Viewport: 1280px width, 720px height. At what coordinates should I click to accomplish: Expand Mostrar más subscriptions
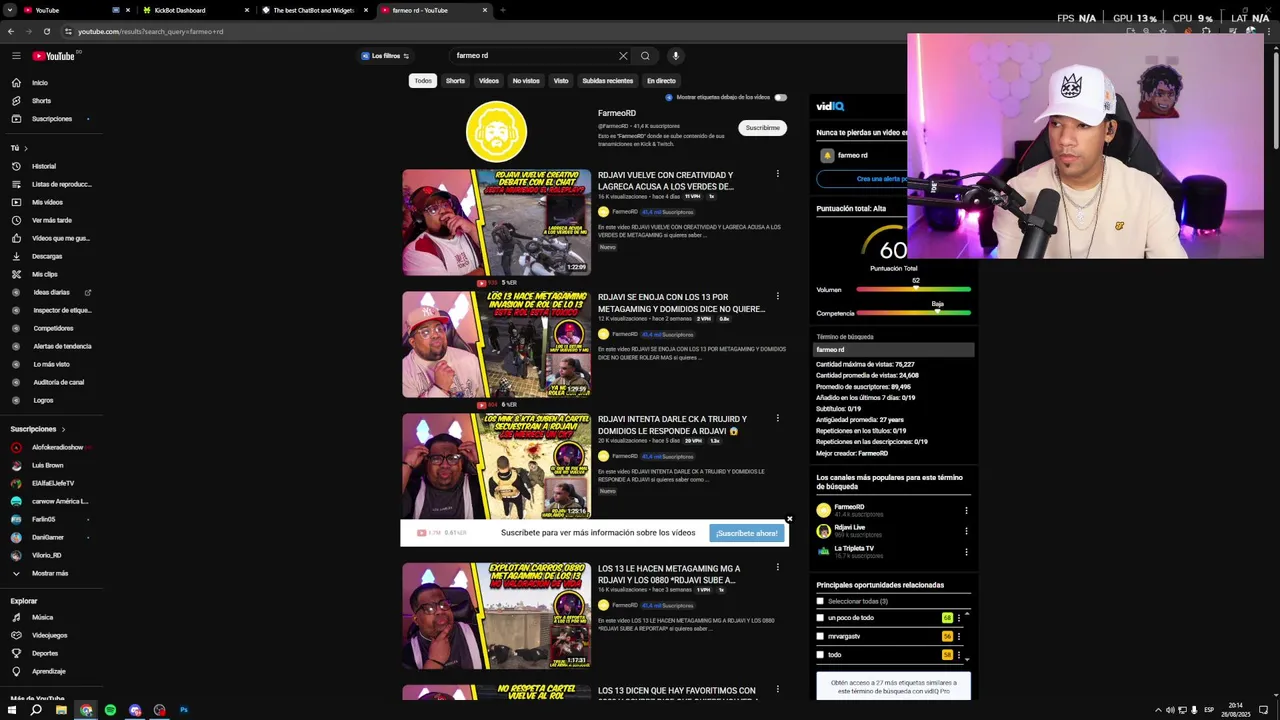coord(50,573)
